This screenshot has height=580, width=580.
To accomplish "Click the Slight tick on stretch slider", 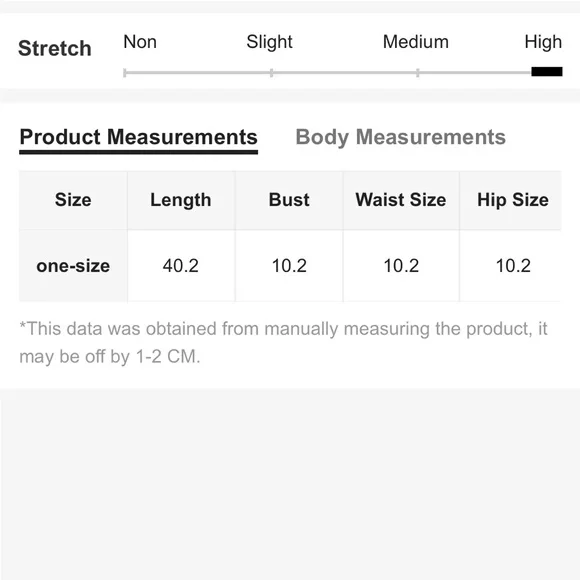I will (272, 72).
